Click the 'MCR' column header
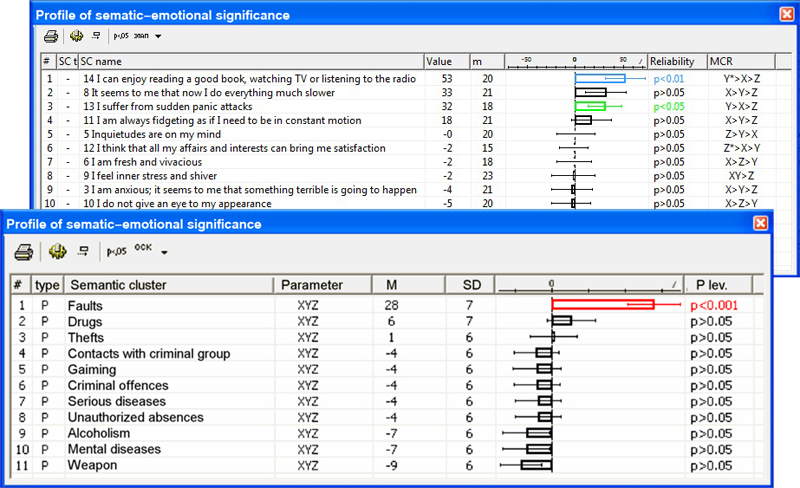The image size is (800, 488). point(741,61)
